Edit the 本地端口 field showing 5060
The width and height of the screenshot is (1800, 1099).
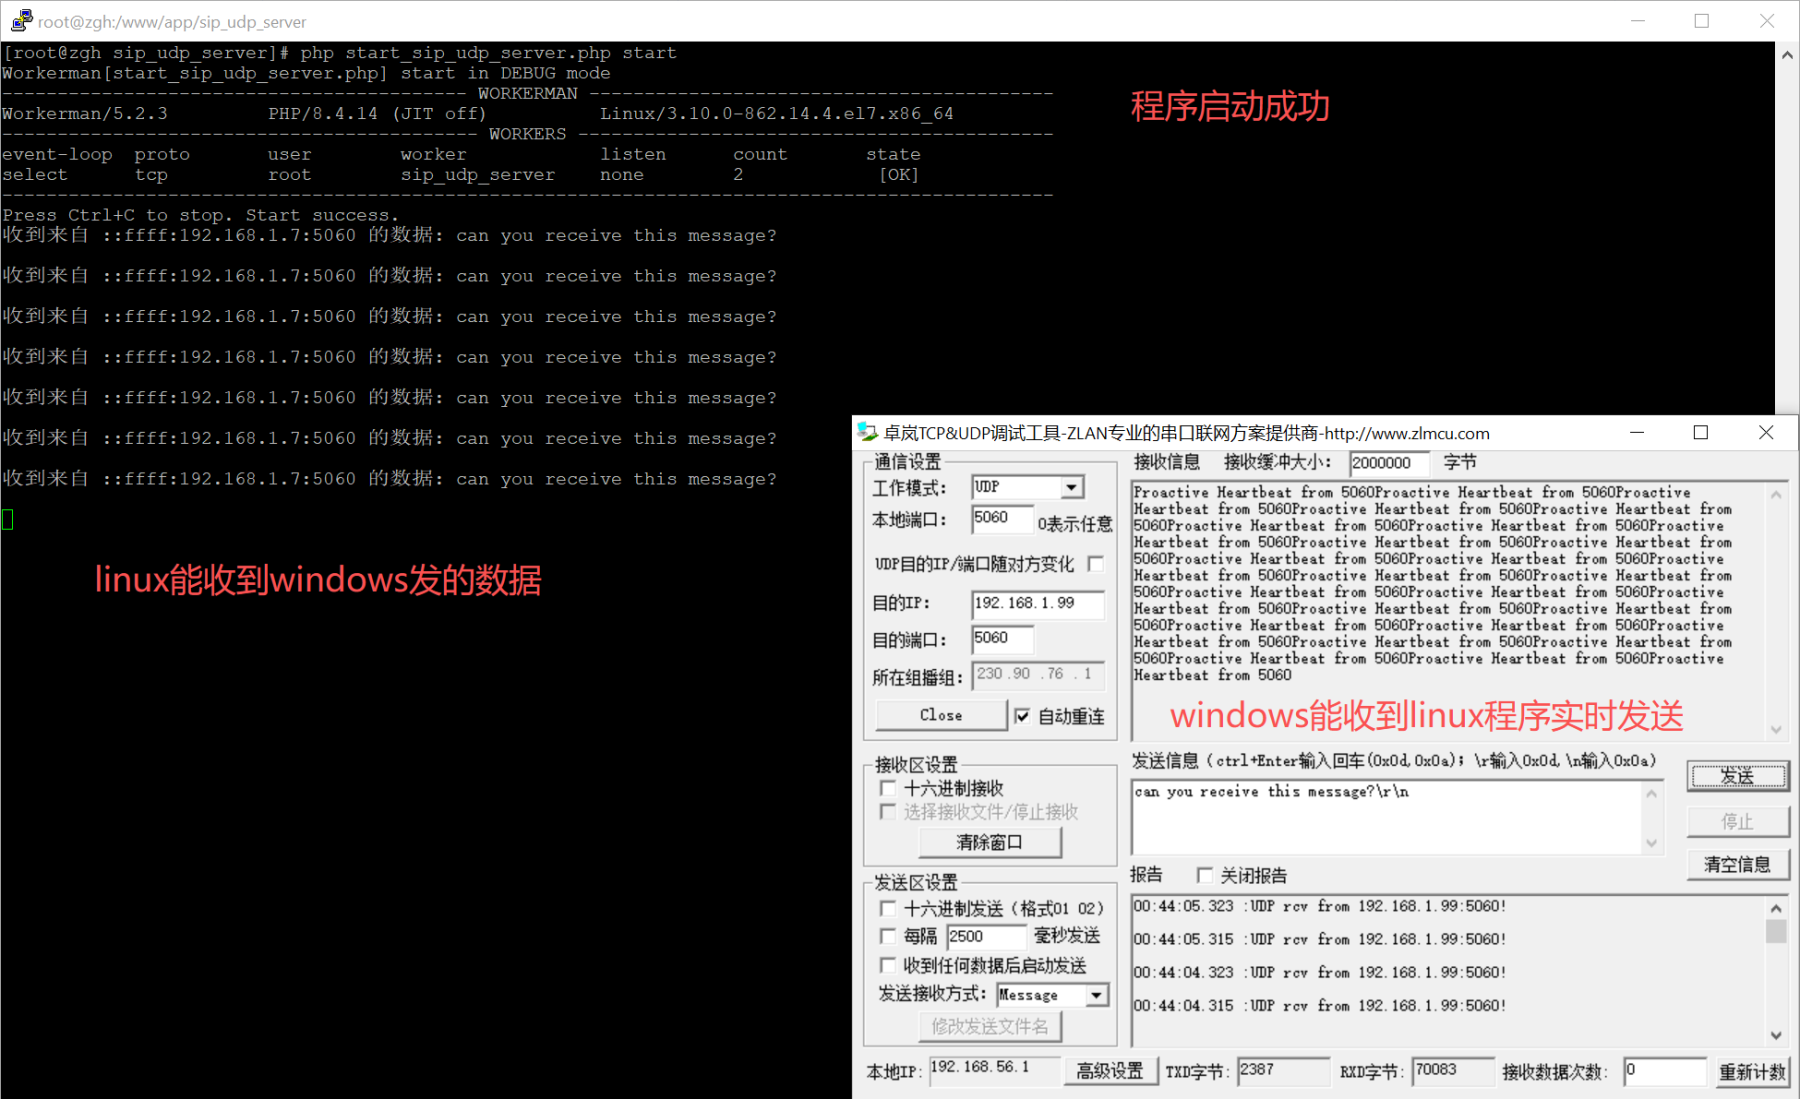pos(1003,519)
